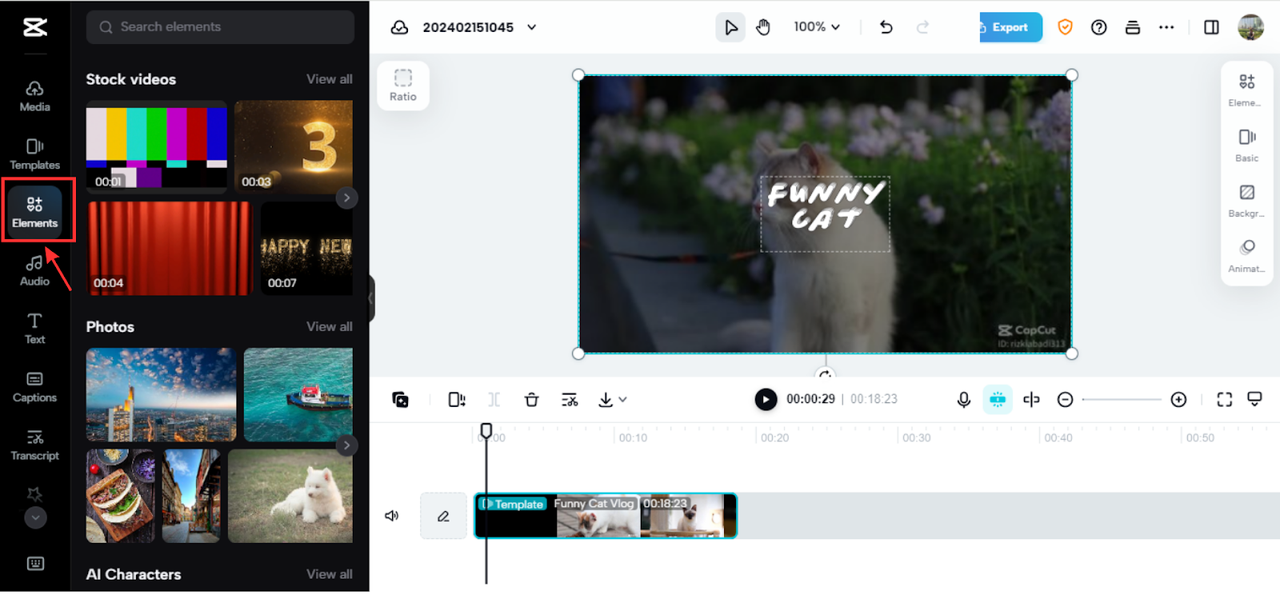1280x595 pixels.
Task: Open the user profile avatar
Action: coord(1251,27)
